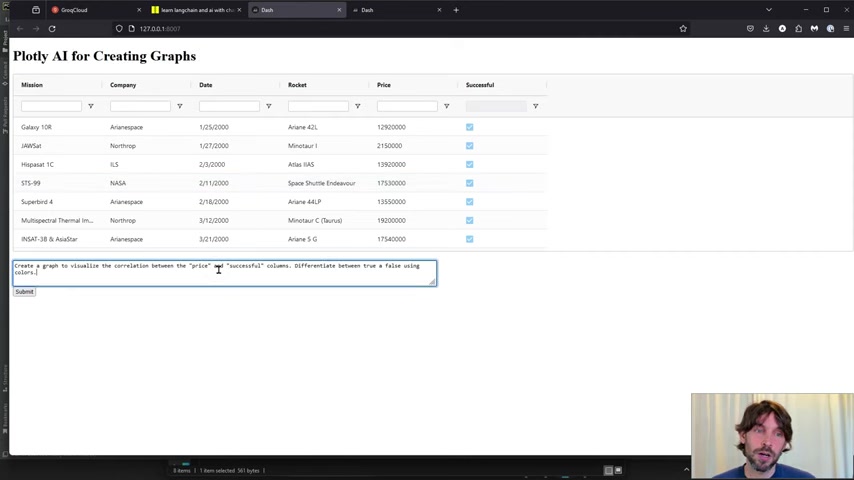Reload the page with the refresh icon
This screenshot has width=854, height=480.
[52, 29]
